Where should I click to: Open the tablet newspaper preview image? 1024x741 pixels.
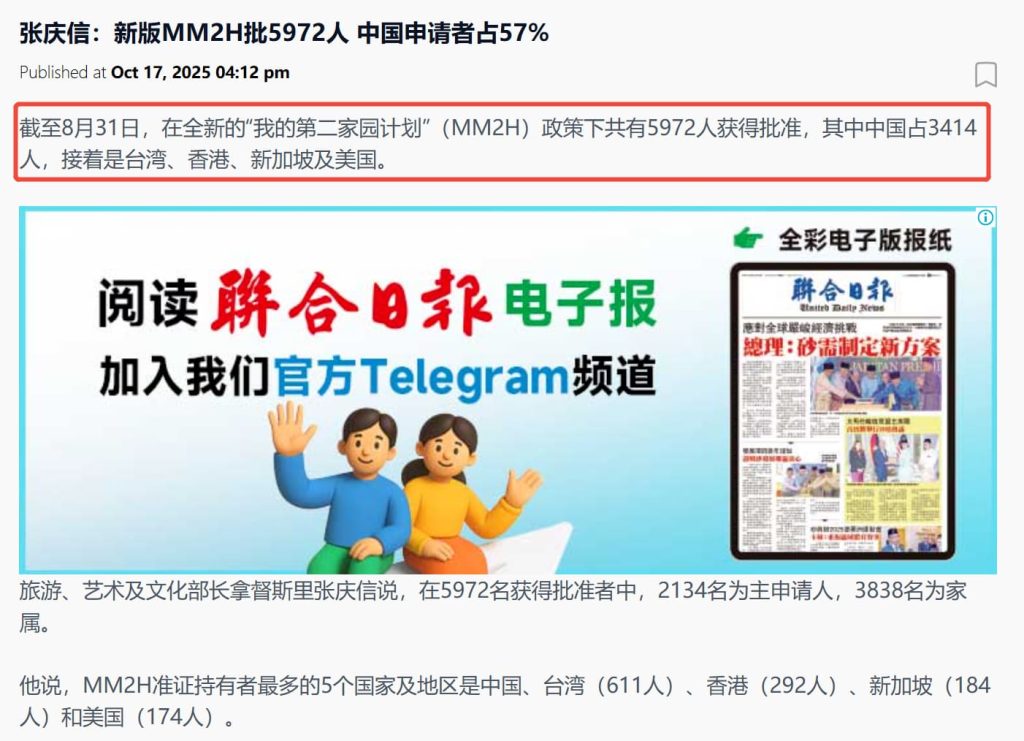(842, 411)
